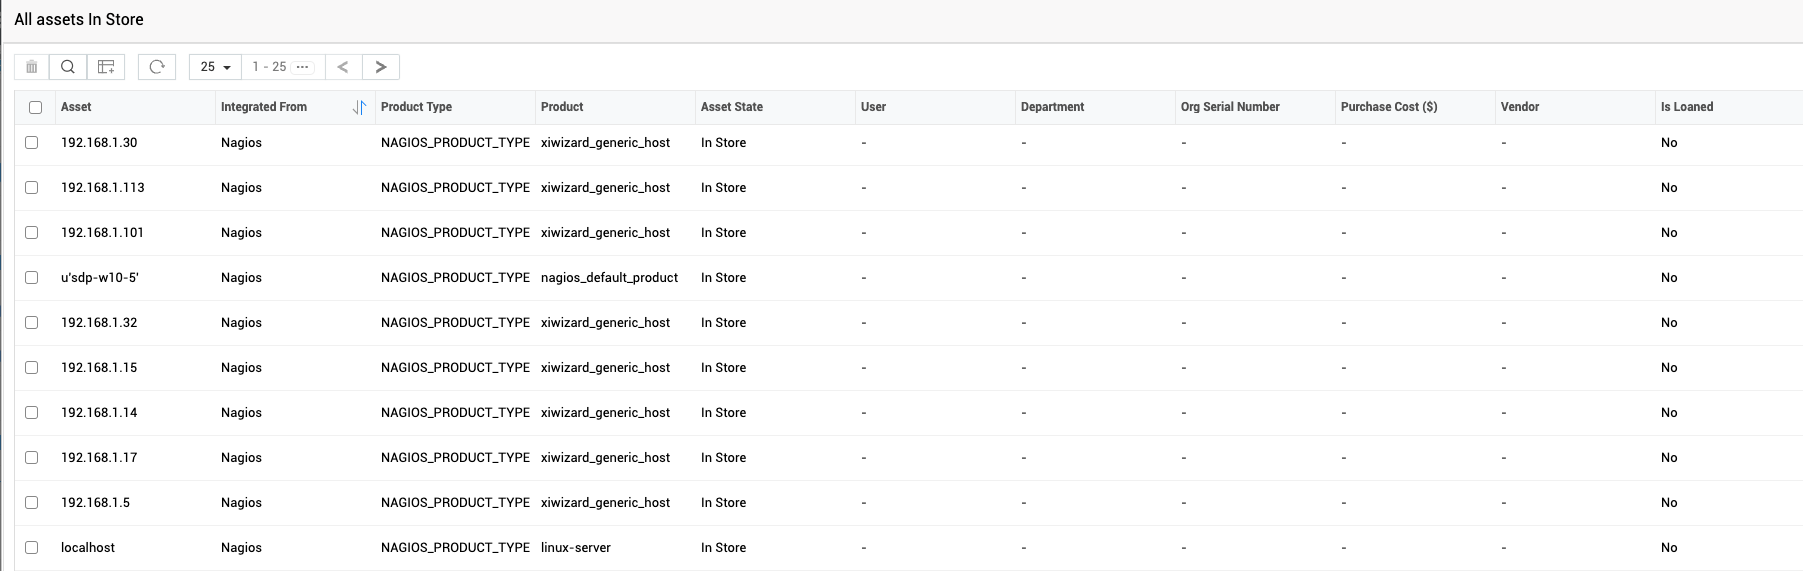1803x571 pixels.
Task: Click the delete trash icon
Action: [x=32, y=67]
